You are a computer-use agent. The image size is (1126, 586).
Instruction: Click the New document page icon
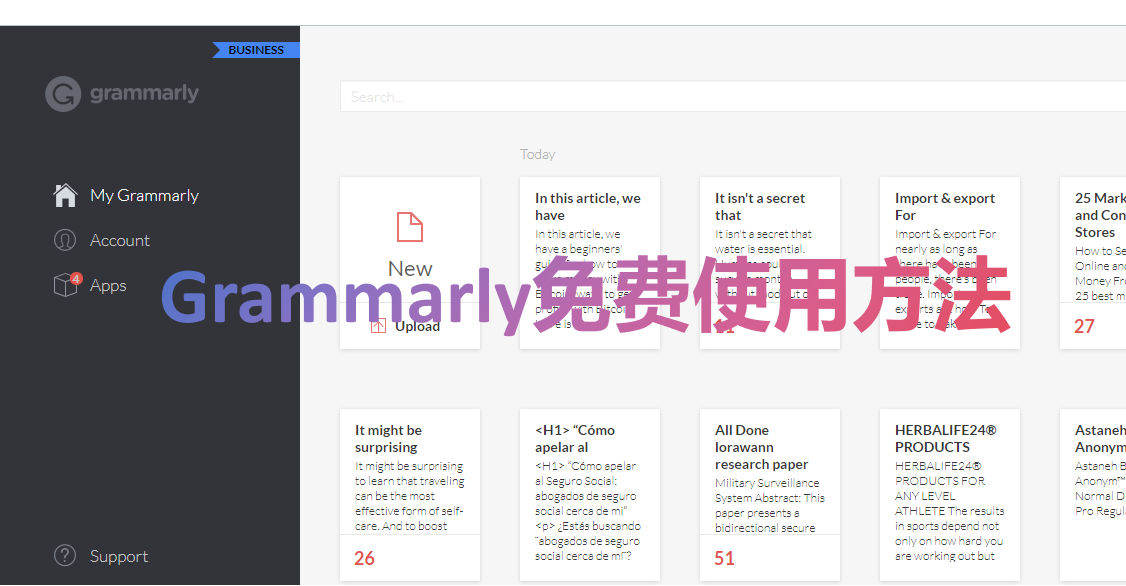click(410, 227)
